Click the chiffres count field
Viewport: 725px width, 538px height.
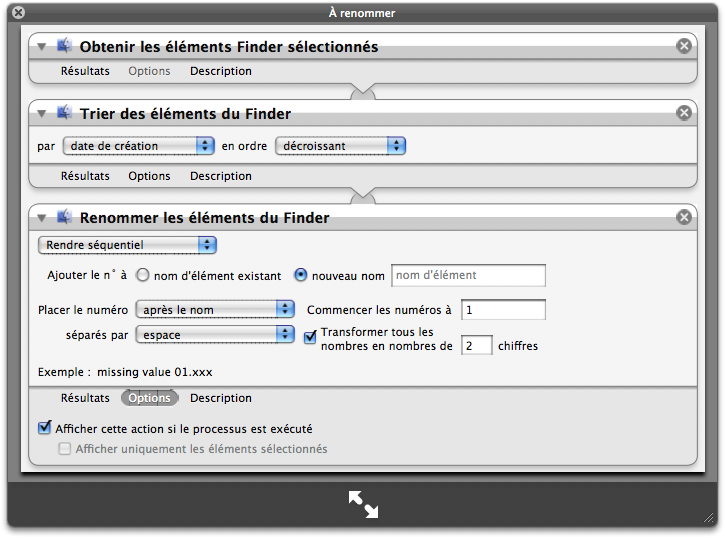[x=477, y=346]
